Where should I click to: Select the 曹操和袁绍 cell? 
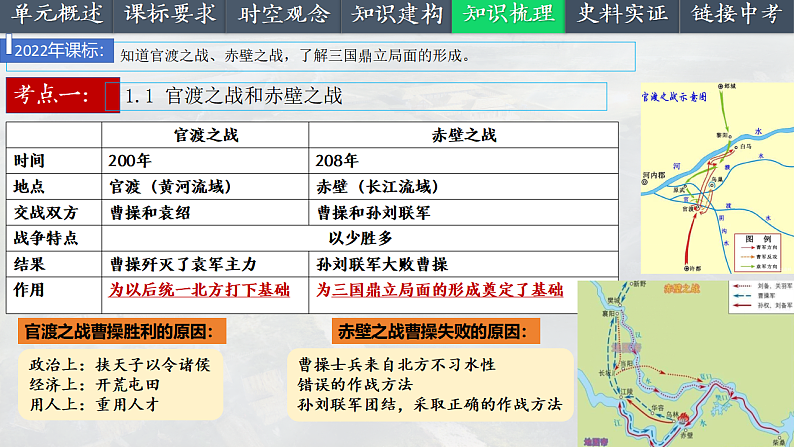205,213
